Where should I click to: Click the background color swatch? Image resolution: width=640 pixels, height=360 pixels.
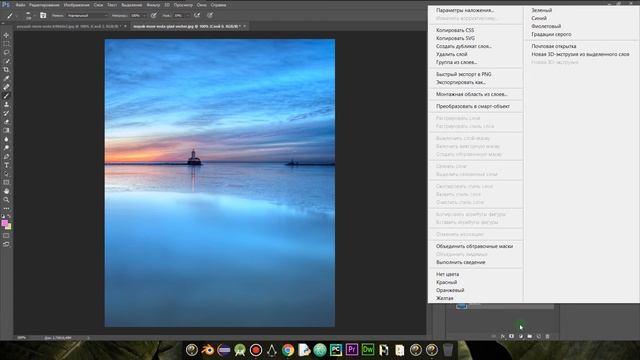9,227
